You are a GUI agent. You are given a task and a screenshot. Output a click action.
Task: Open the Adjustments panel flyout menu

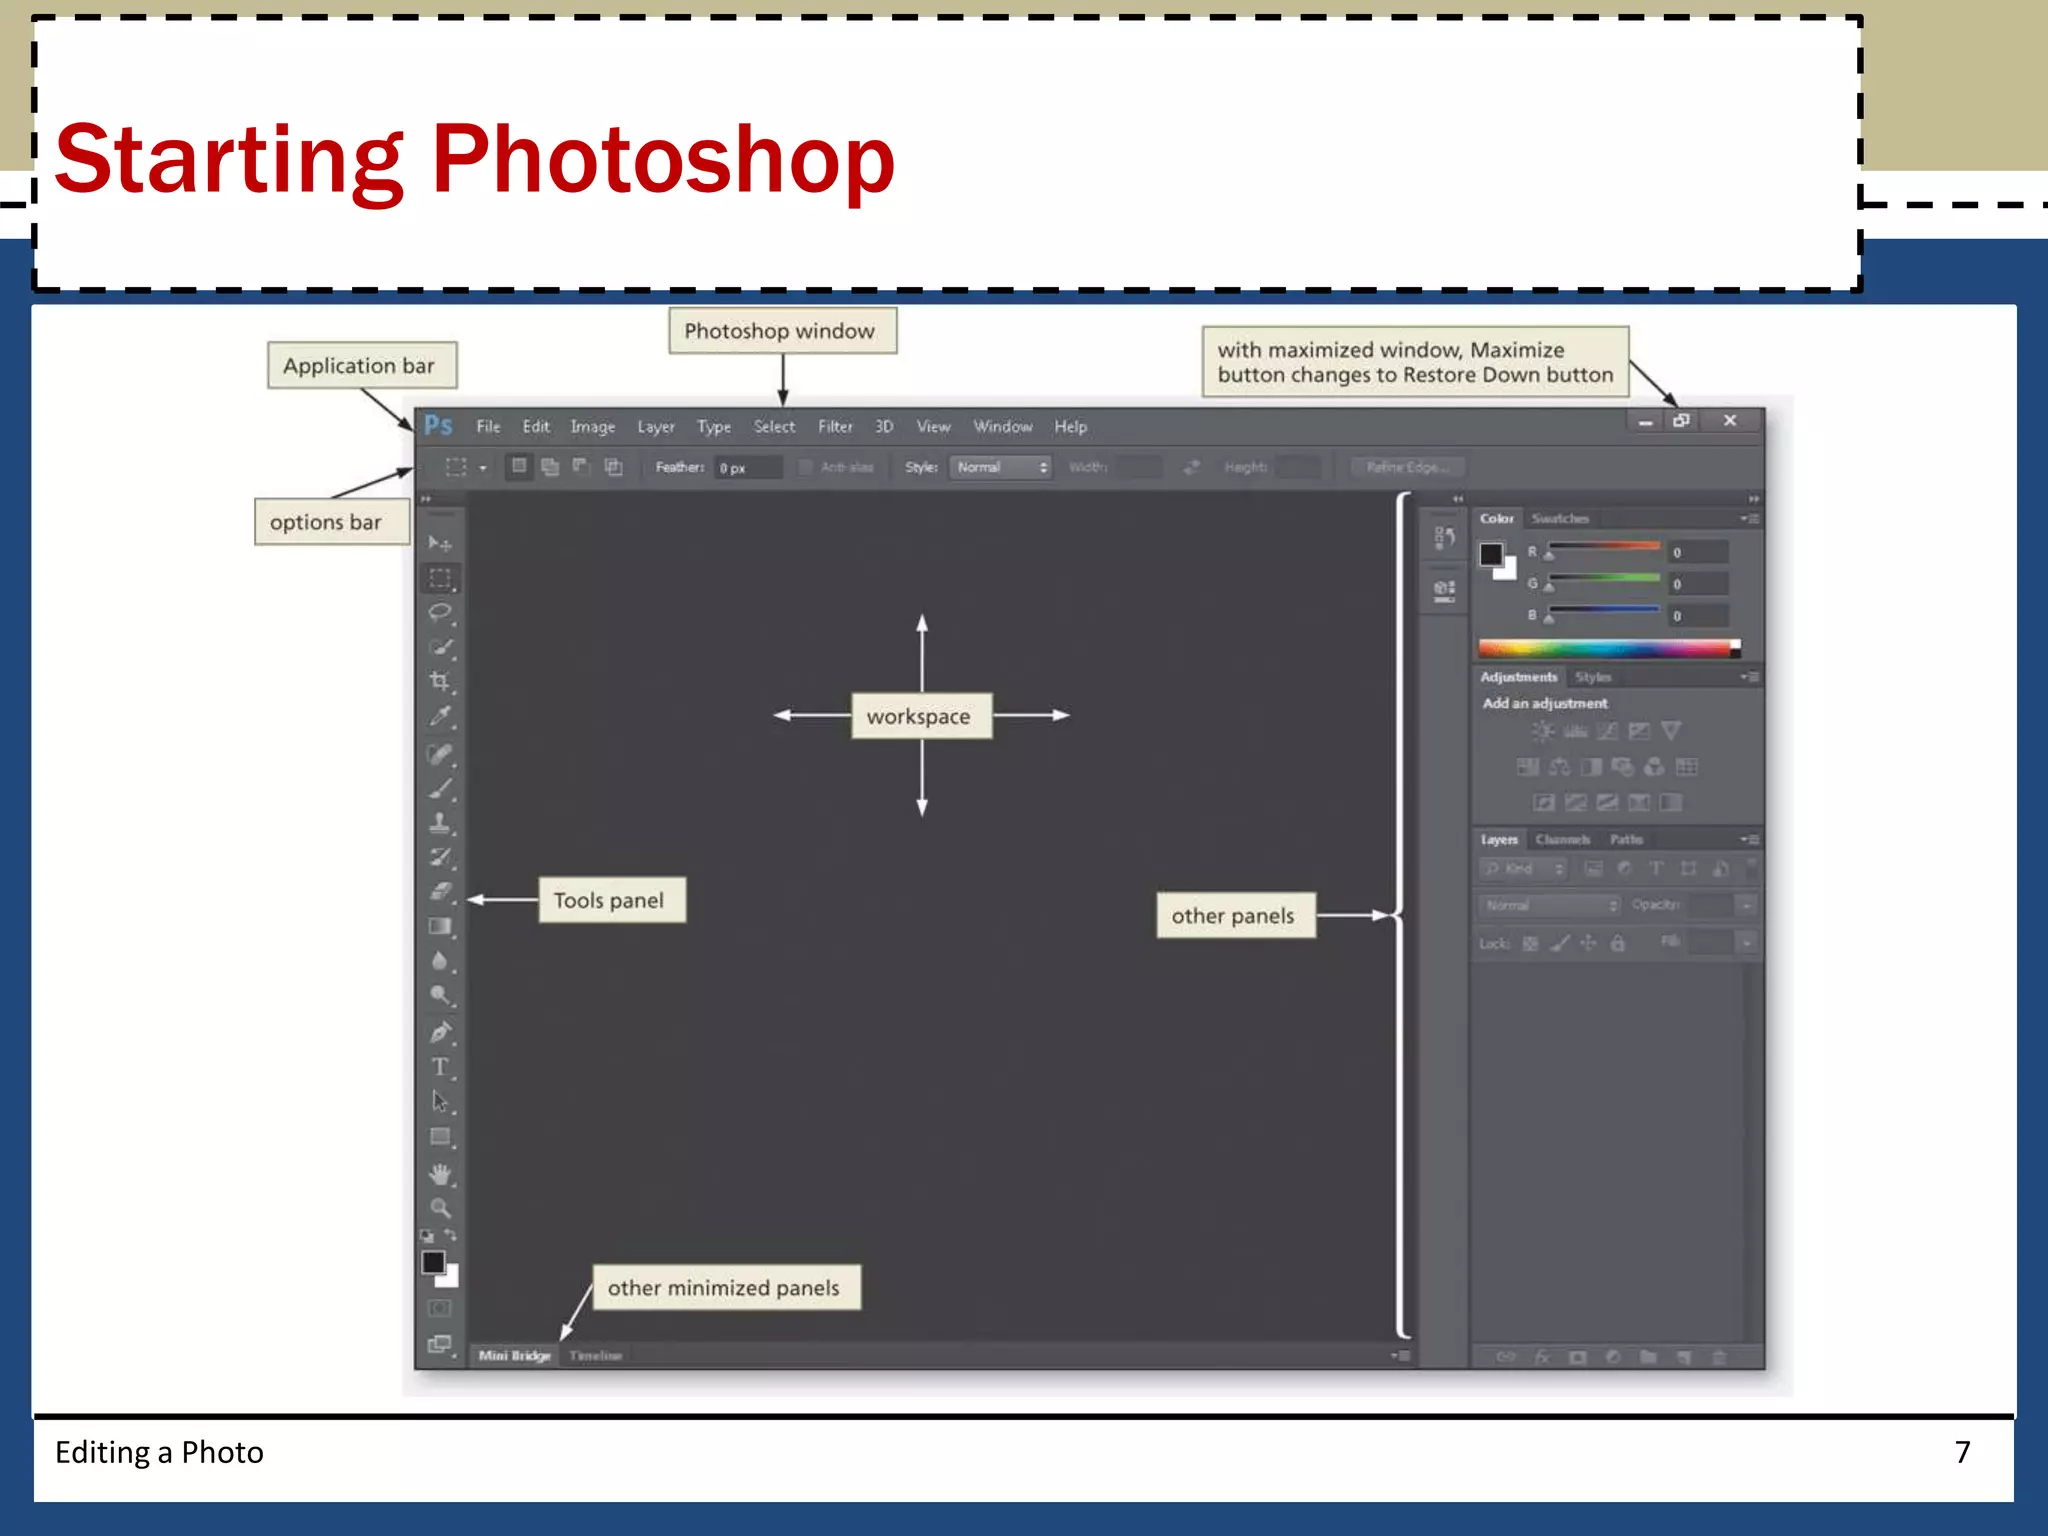click(x=1749, y=677)
